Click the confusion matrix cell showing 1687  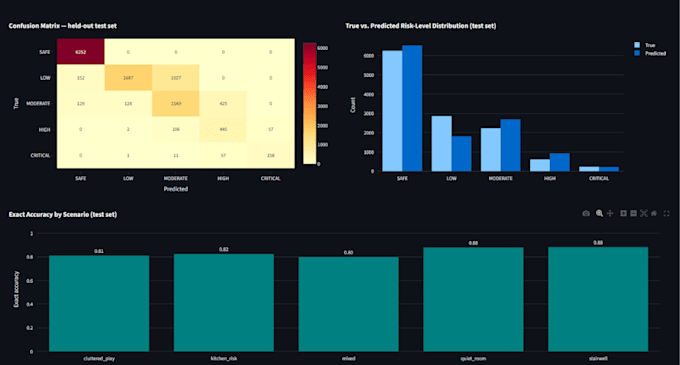128,78
